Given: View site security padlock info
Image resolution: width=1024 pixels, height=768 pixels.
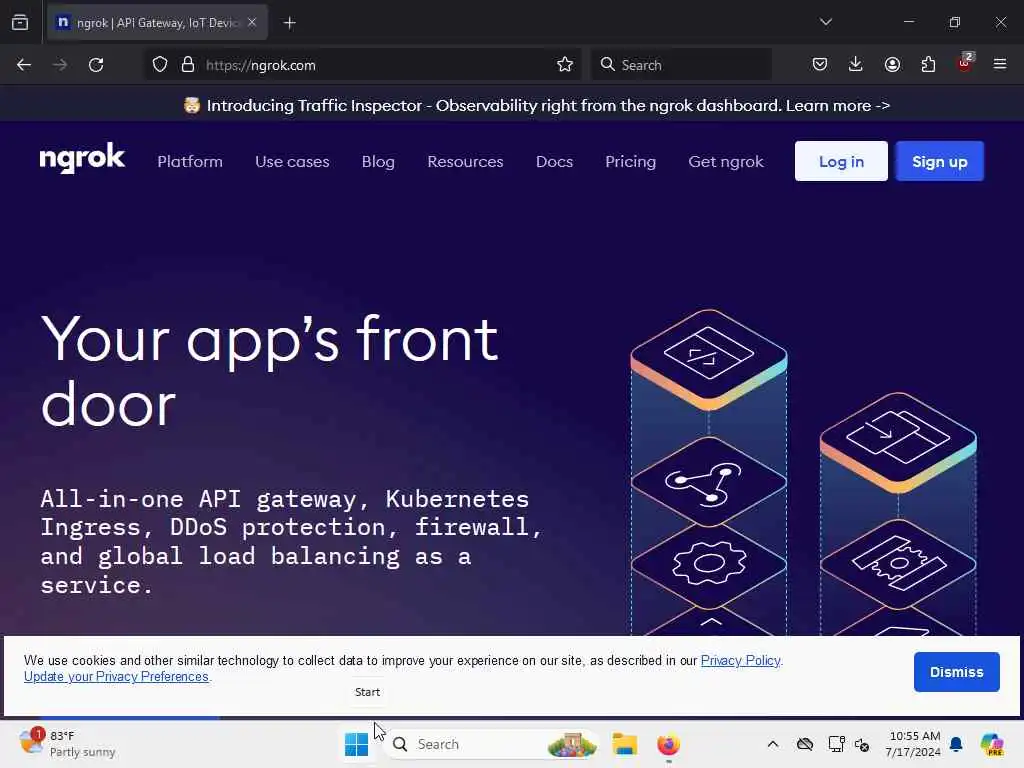Looking at the screenshot, I should point(188,65).
